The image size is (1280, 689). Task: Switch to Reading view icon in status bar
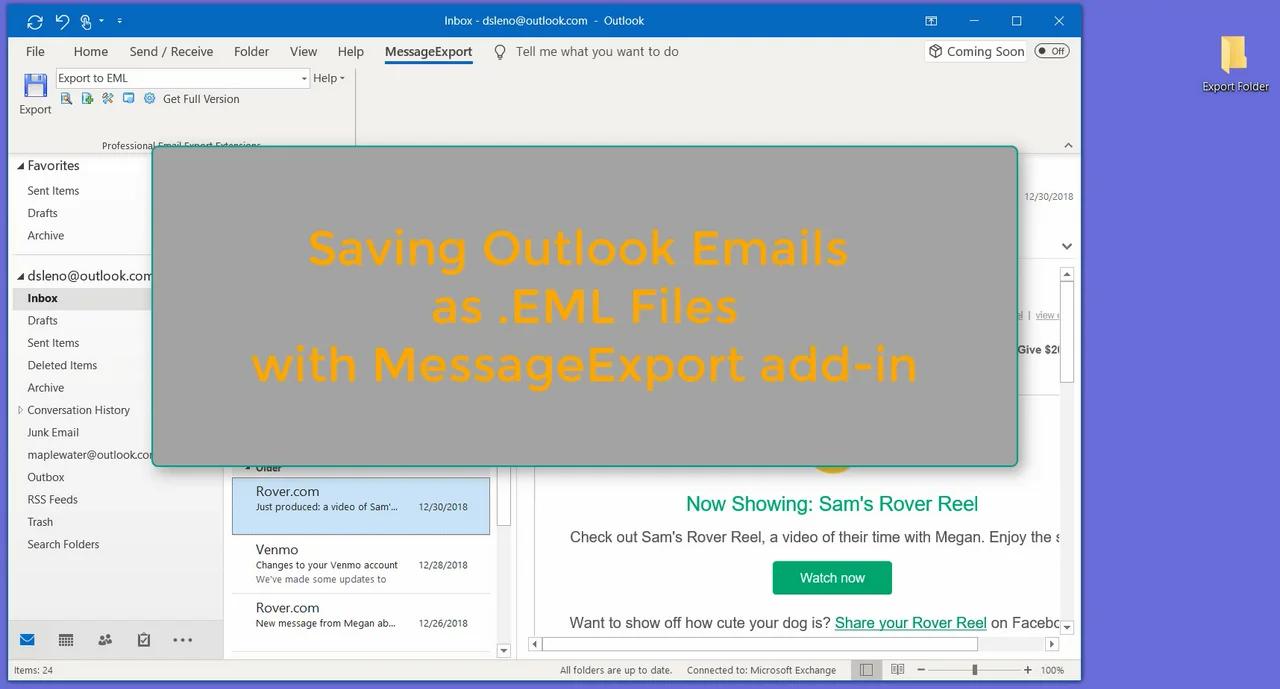coord(897,670)
